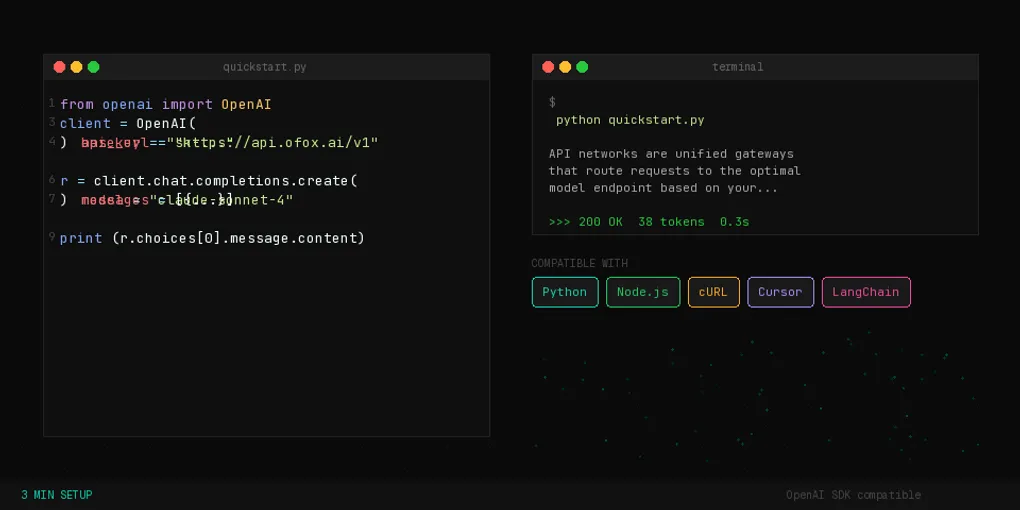1020x510 pixels.
Task: Click the terminal window title
Action: (x=738, y=67)
